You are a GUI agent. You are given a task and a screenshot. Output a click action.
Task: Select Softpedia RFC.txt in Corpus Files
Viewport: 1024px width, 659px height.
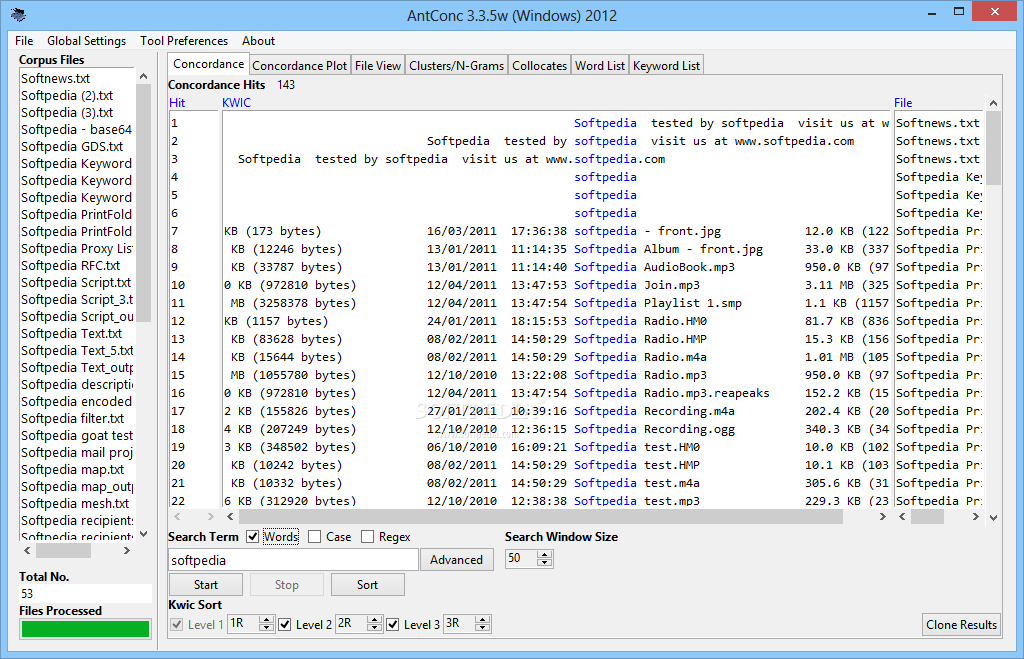tap(71, 265)
